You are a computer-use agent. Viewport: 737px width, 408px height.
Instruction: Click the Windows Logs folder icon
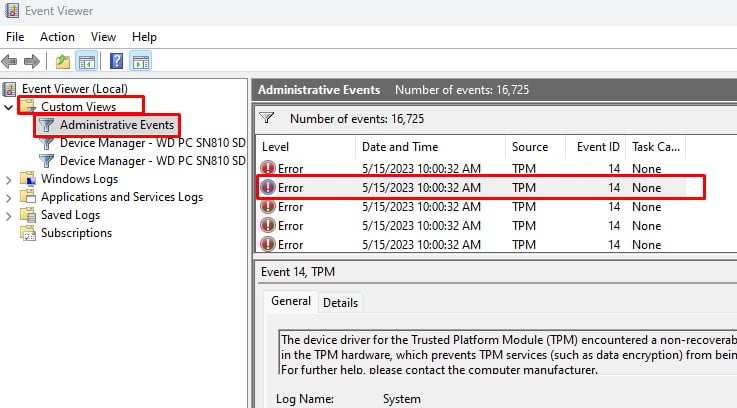pos(28,179)
